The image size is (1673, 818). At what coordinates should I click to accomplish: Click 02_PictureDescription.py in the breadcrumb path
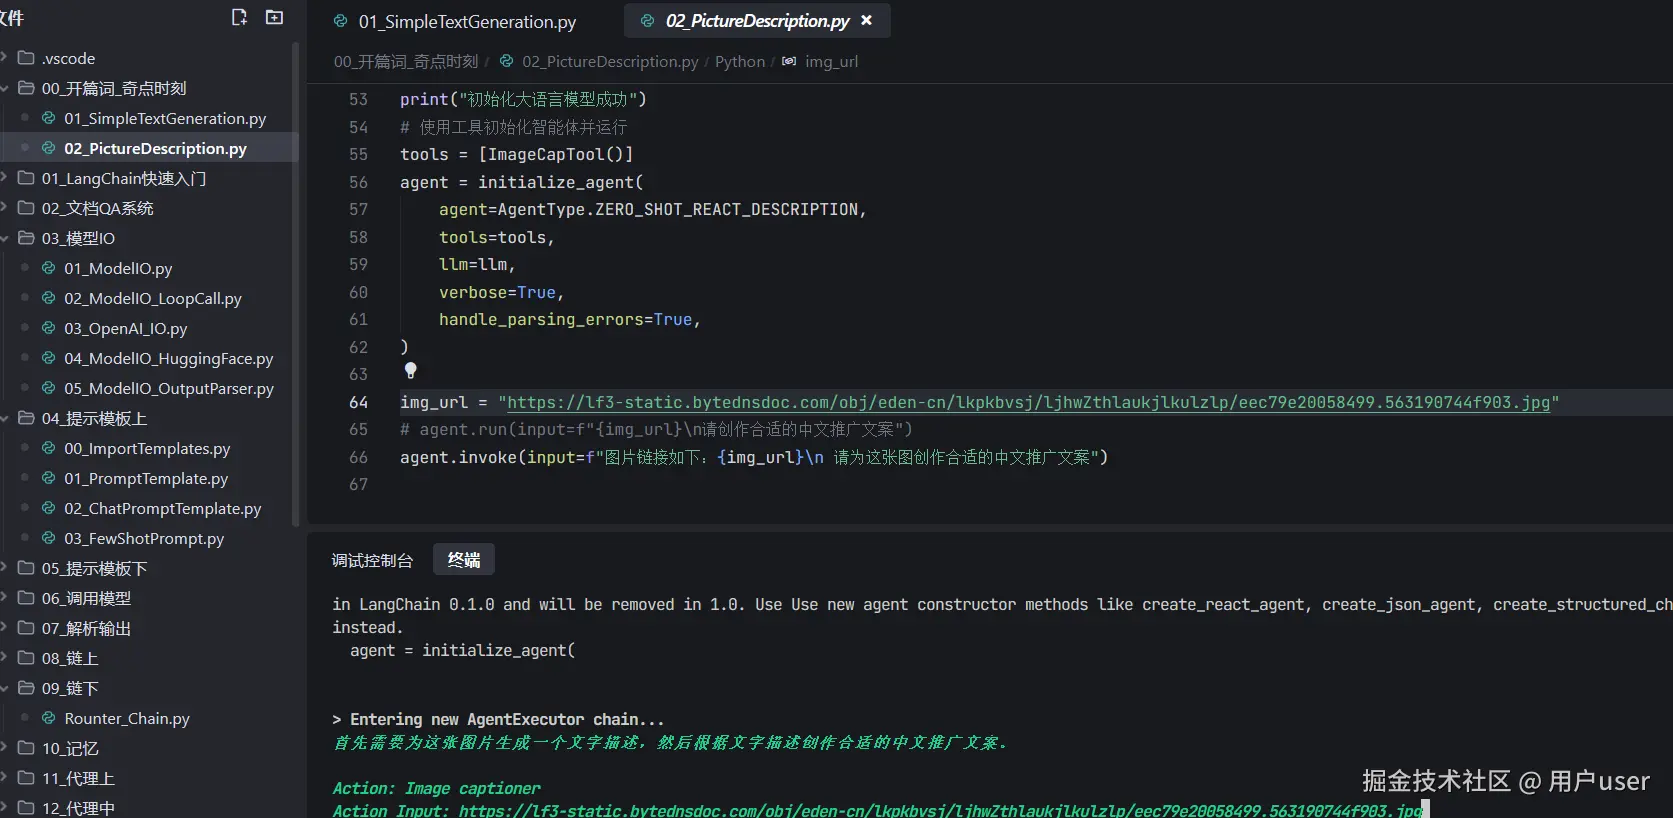(609, 62)
